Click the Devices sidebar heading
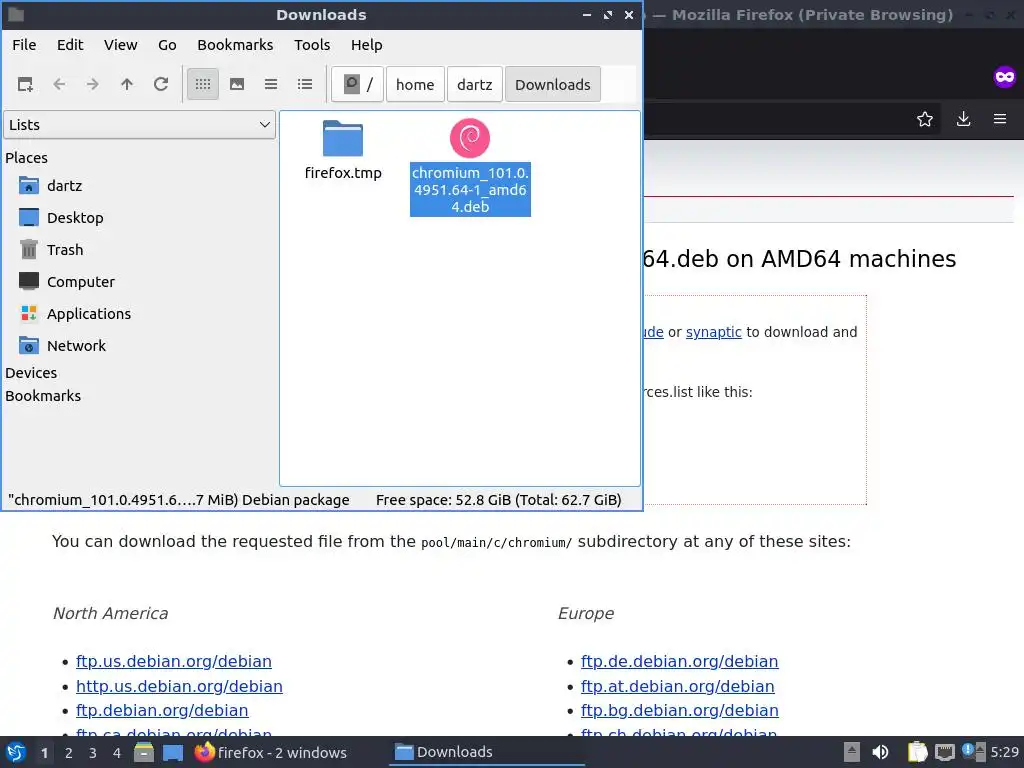The height and width of the screenshot is (768, 1024). (x=31, y=373)
